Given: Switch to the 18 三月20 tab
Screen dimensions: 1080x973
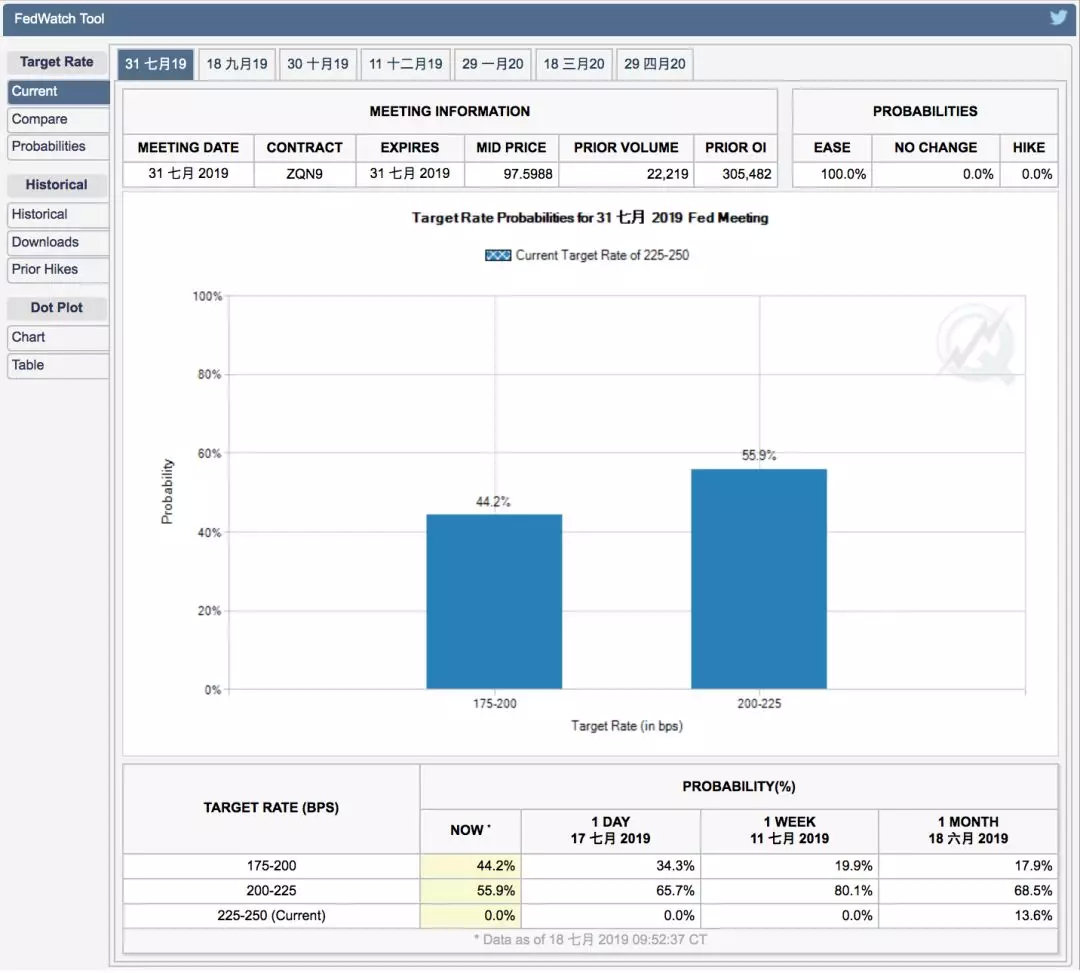Looking at the screenshot, I should coord(574,64).
